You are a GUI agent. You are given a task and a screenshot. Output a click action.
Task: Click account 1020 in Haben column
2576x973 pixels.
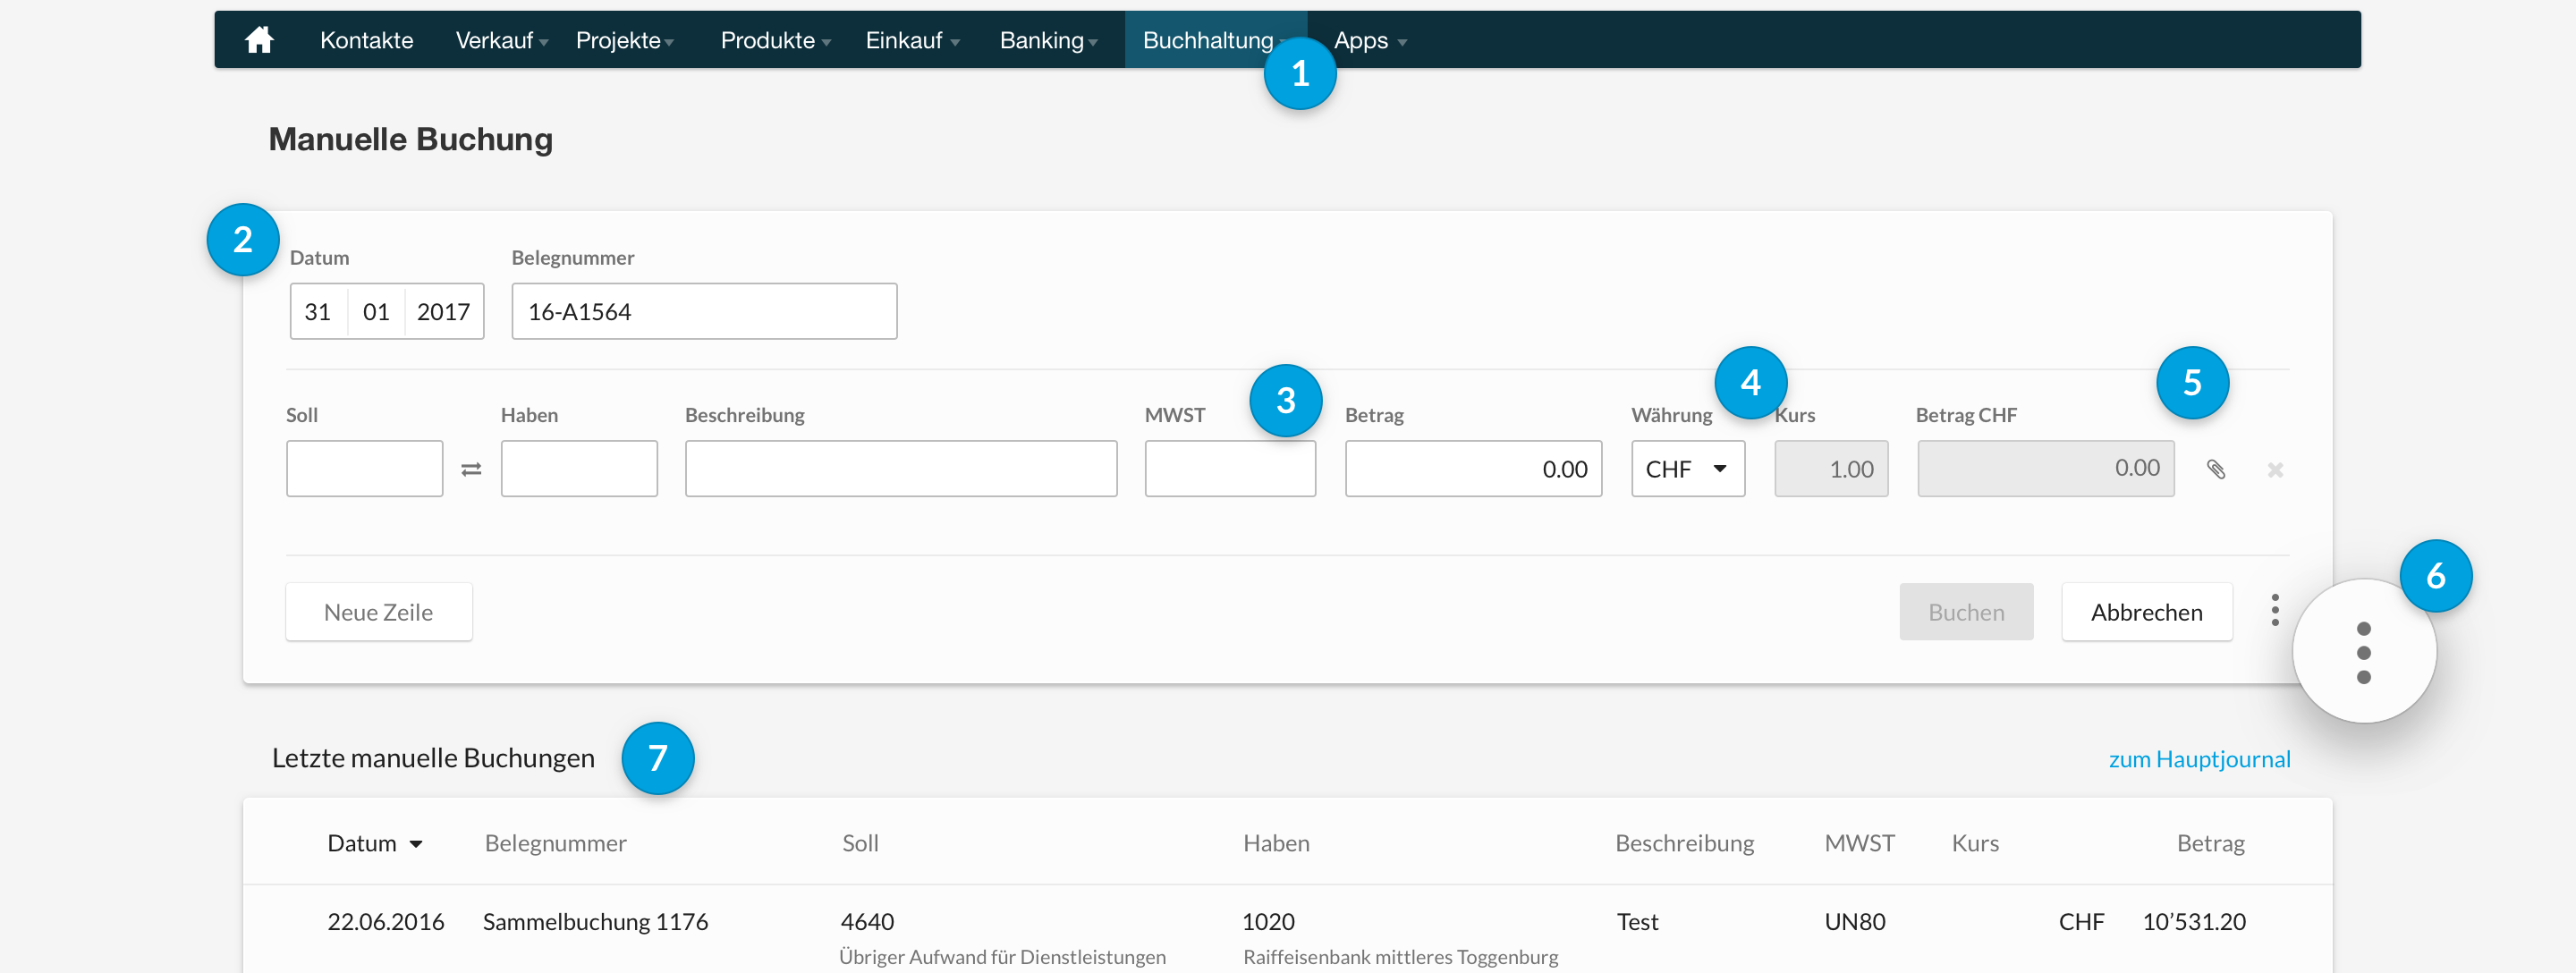coord(1268,921)
